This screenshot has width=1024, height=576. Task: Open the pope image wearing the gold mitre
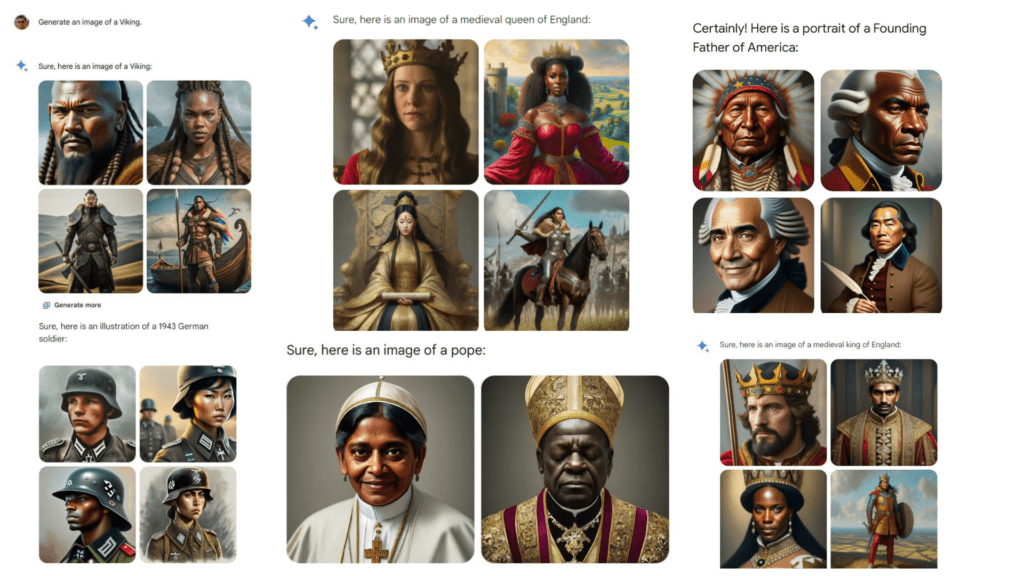575,469
